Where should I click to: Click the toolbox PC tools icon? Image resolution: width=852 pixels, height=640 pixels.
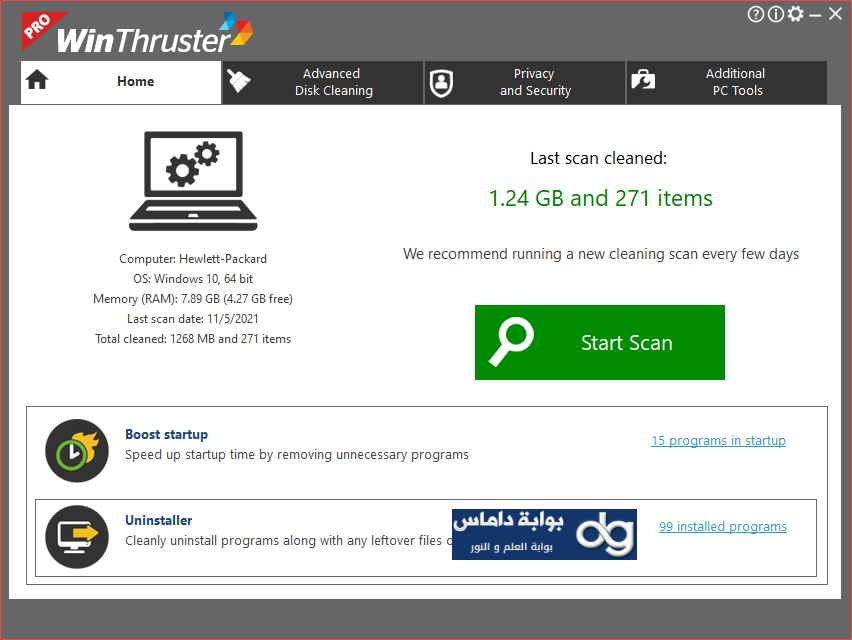pos(643,80)
